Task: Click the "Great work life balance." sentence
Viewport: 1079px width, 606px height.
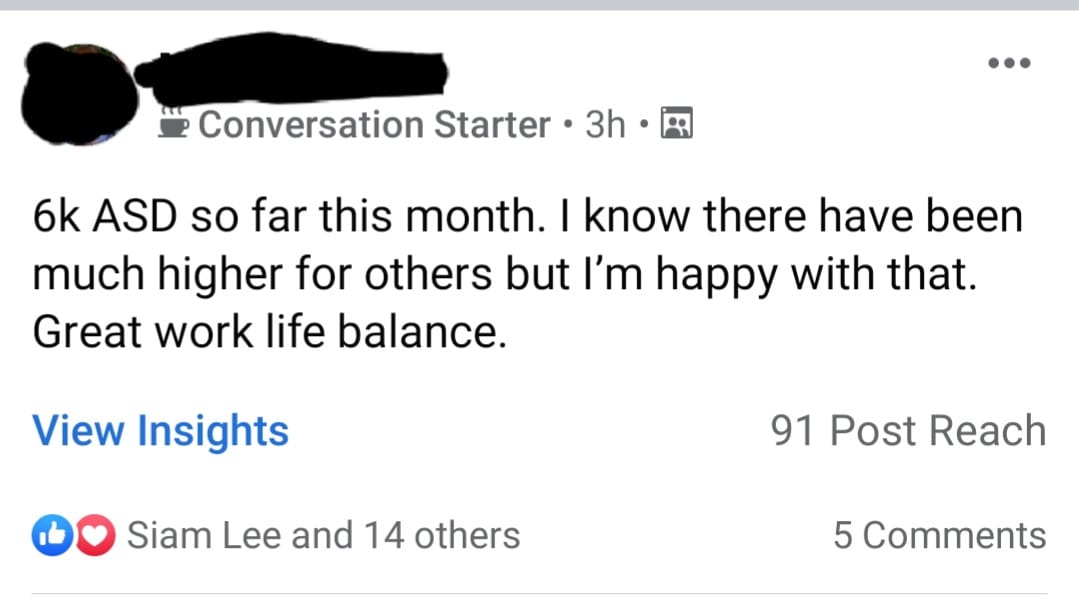Action: (265, 332)
